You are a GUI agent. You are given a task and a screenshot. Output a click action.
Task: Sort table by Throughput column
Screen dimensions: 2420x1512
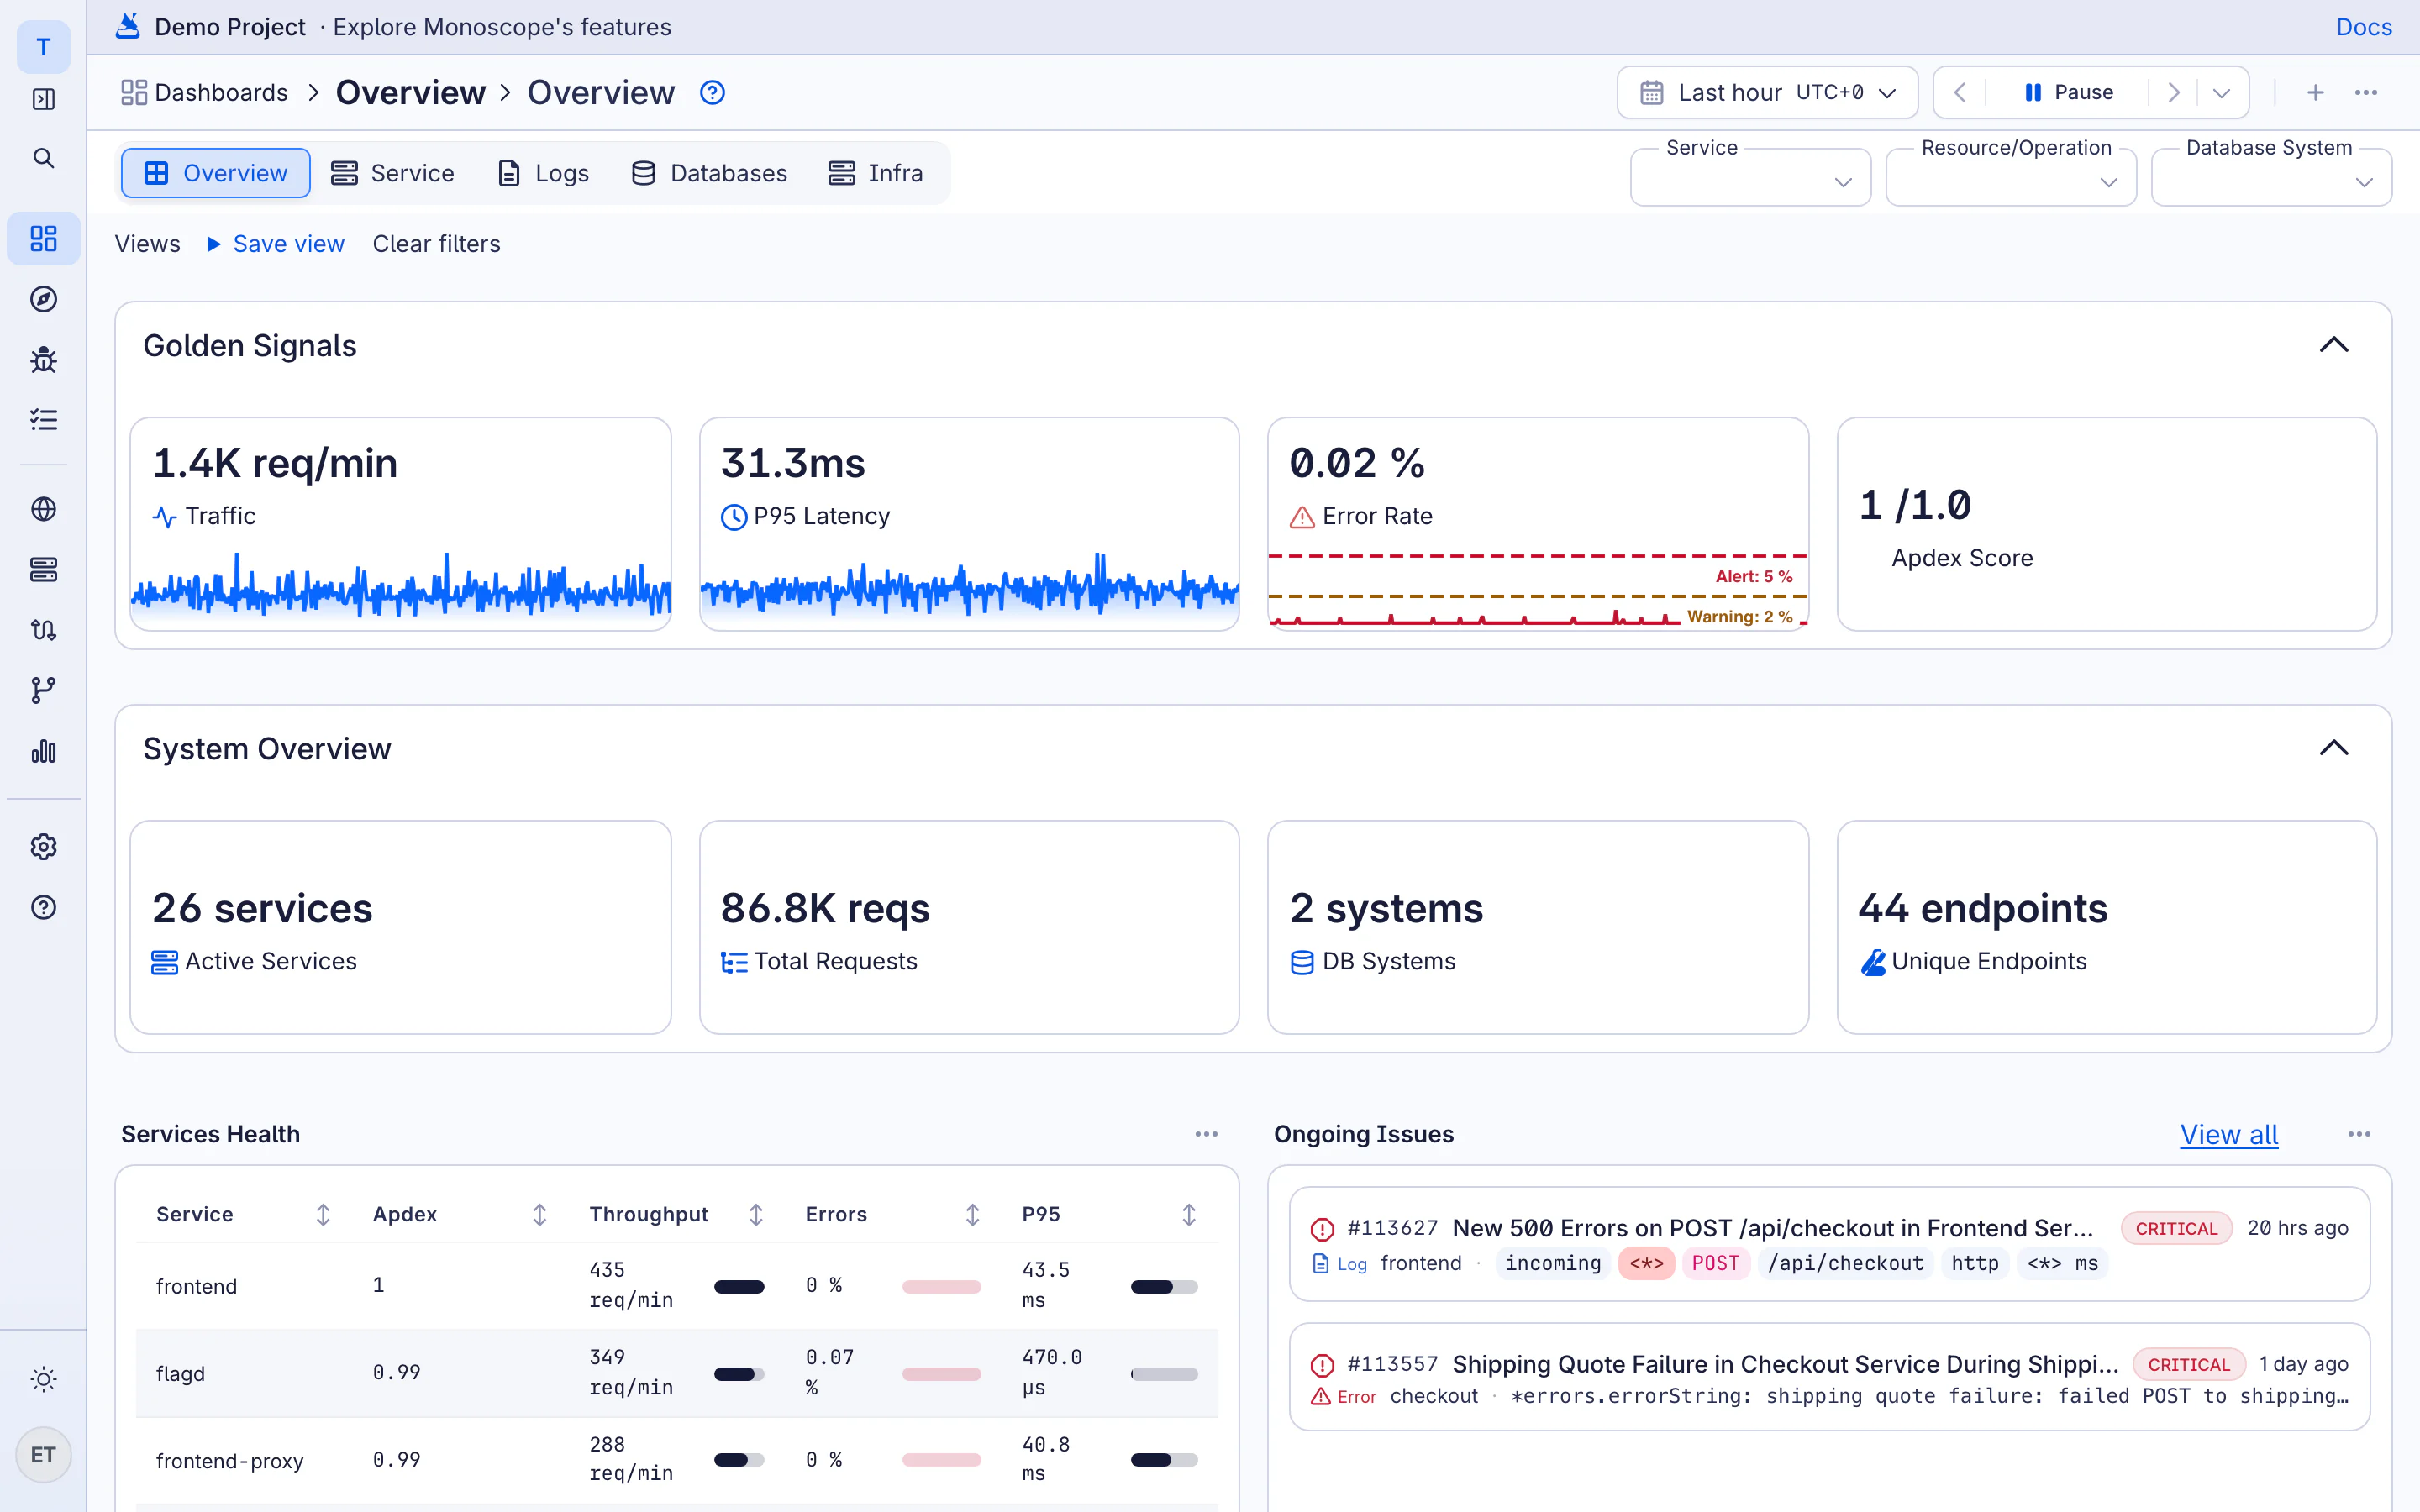756,1215
